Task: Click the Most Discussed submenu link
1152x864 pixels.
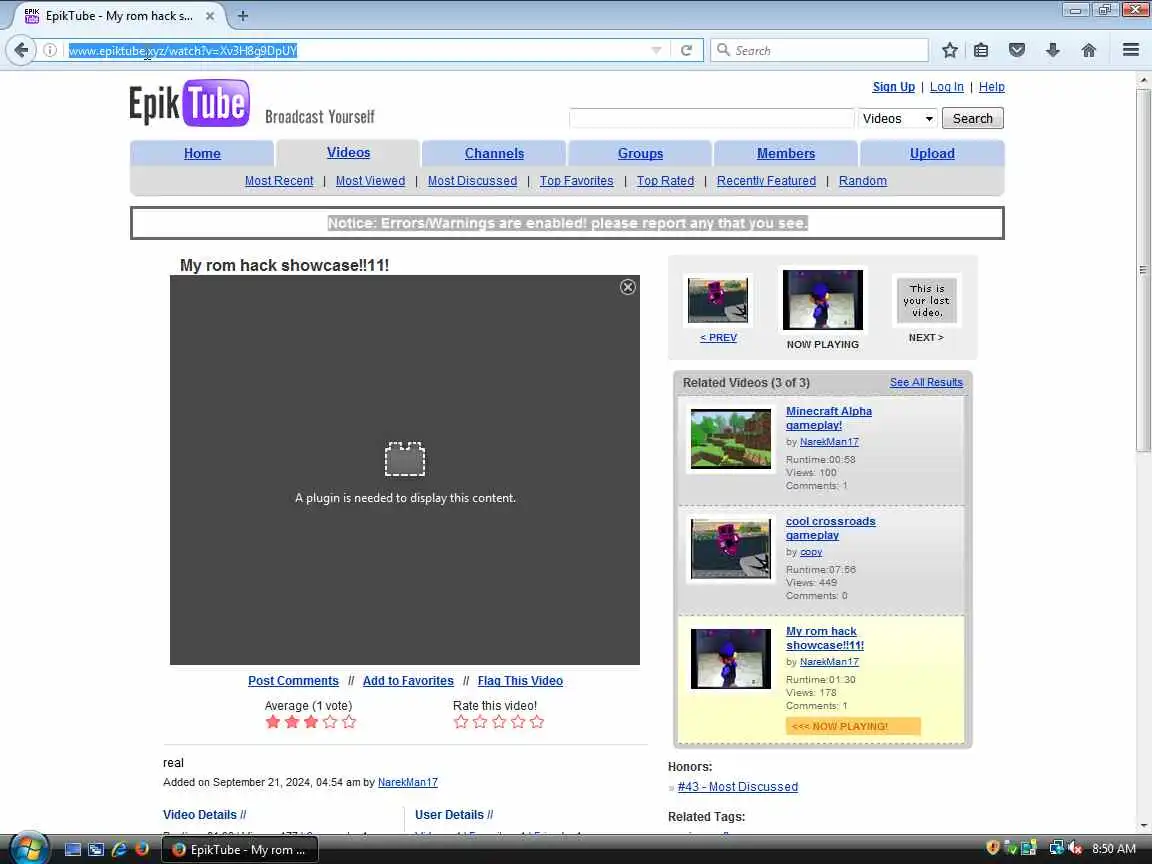Action: pyautogui.click(x=472, y=181)
